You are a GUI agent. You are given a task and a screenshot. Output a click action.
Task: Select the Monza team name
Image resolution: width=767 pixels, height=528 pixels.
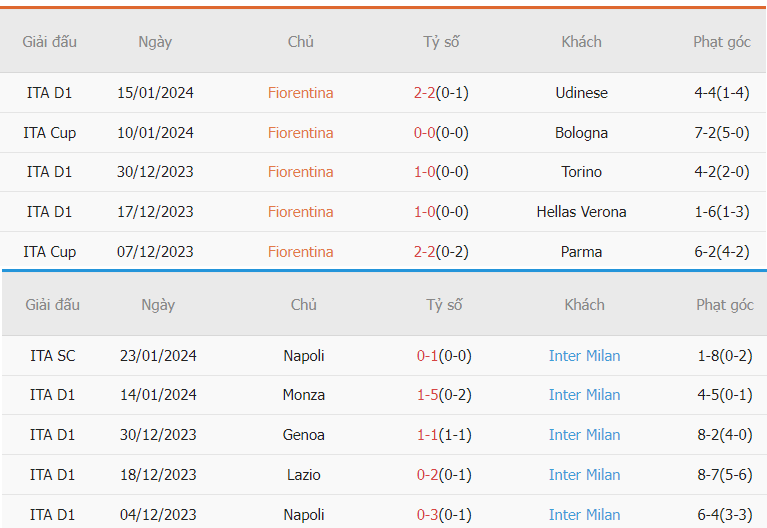[304, 395]
